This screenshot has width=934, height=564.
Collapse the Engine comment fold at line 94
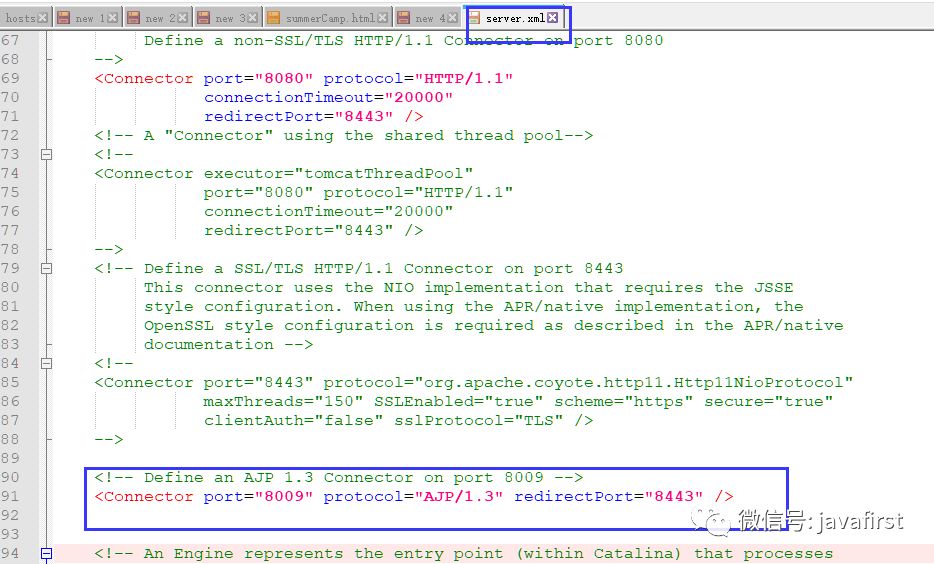pyautogui.click(x=46, y=553)
